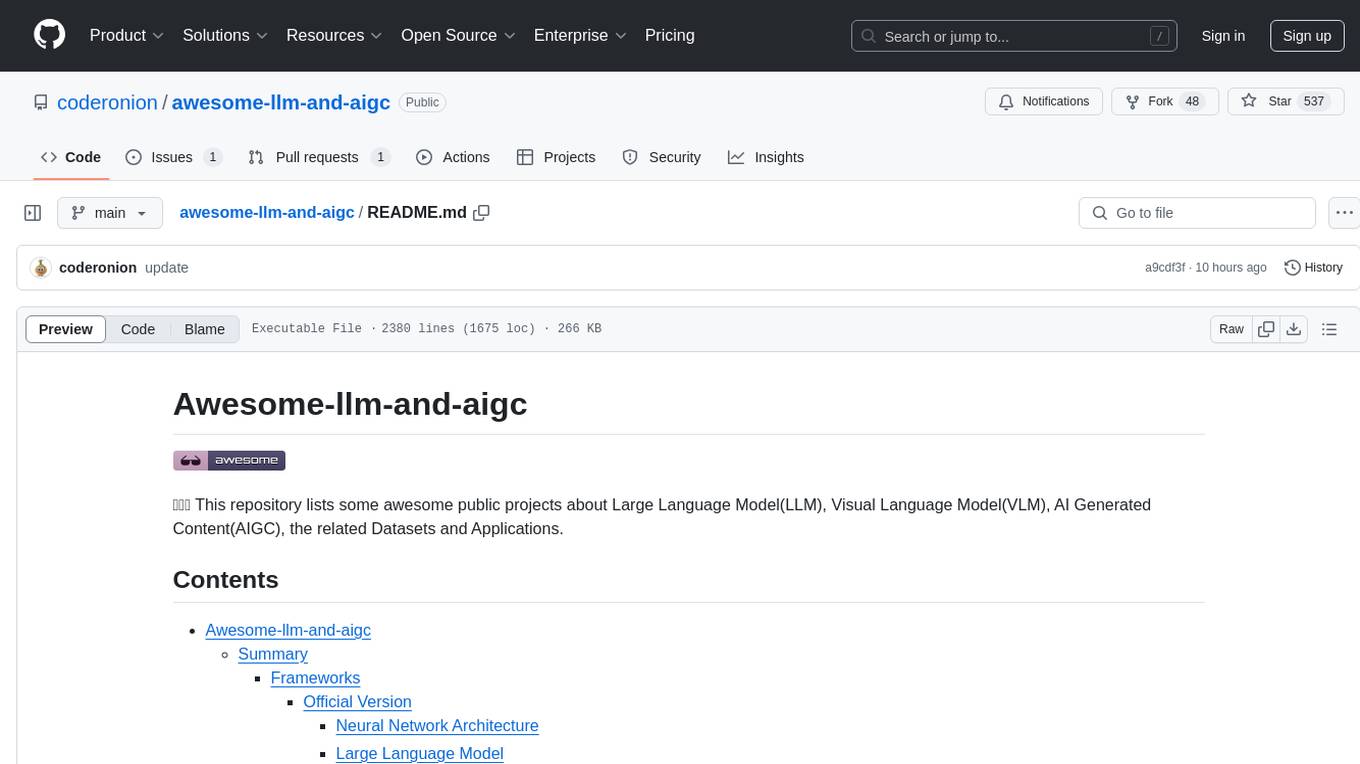Open the document outline icon
Image resolution: width=1360 pixels, height=764 pixels.
point(1329,329)
